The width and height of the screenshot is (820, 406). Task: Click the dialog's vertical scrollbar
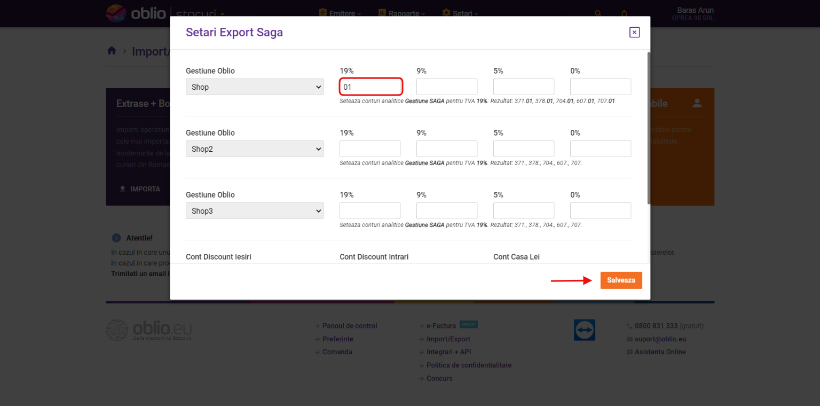pos(648,127)
